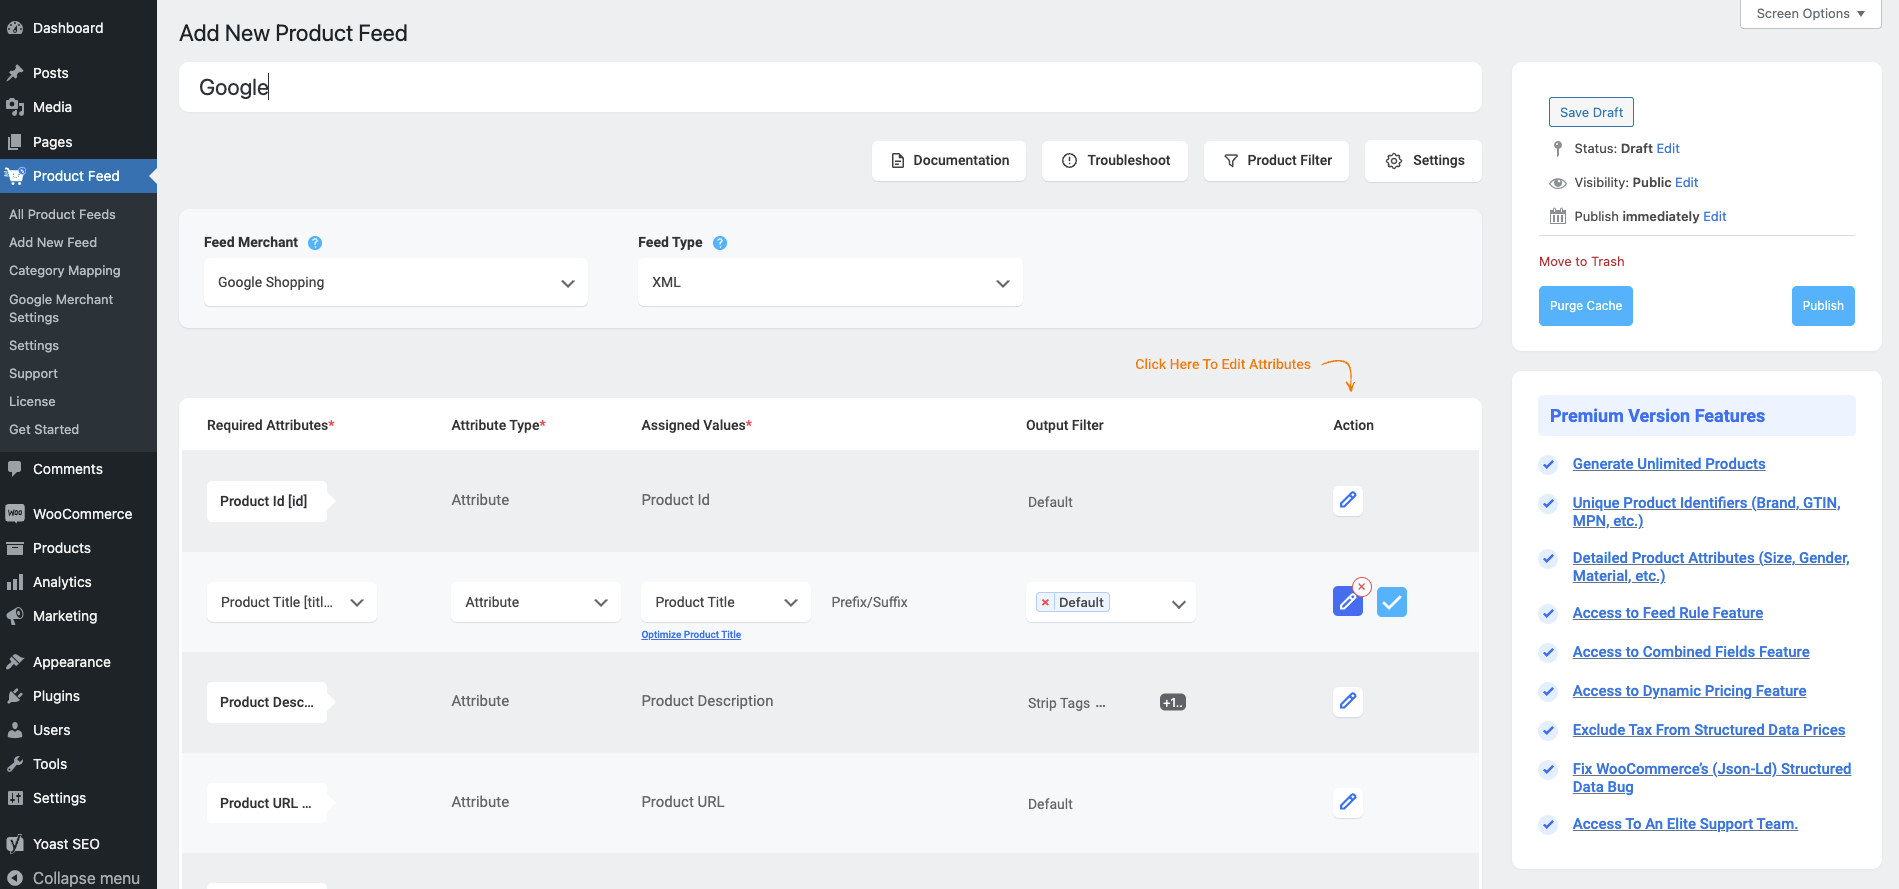The height and width of the screenshot is (889, 1899).
Task: Confirm Product Title edit with checkmark
Action: pos(1392,602)
